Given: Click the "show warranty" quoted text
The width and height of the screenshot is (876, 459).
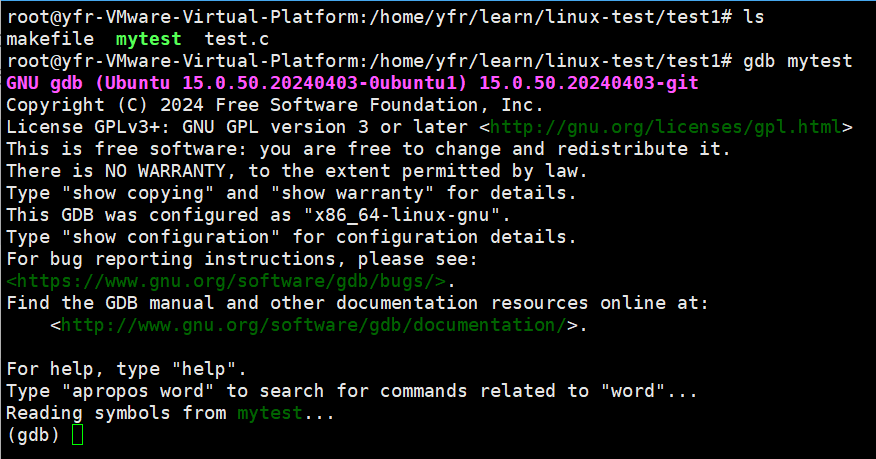Looking at the screenshot, I should click(352, 194).
